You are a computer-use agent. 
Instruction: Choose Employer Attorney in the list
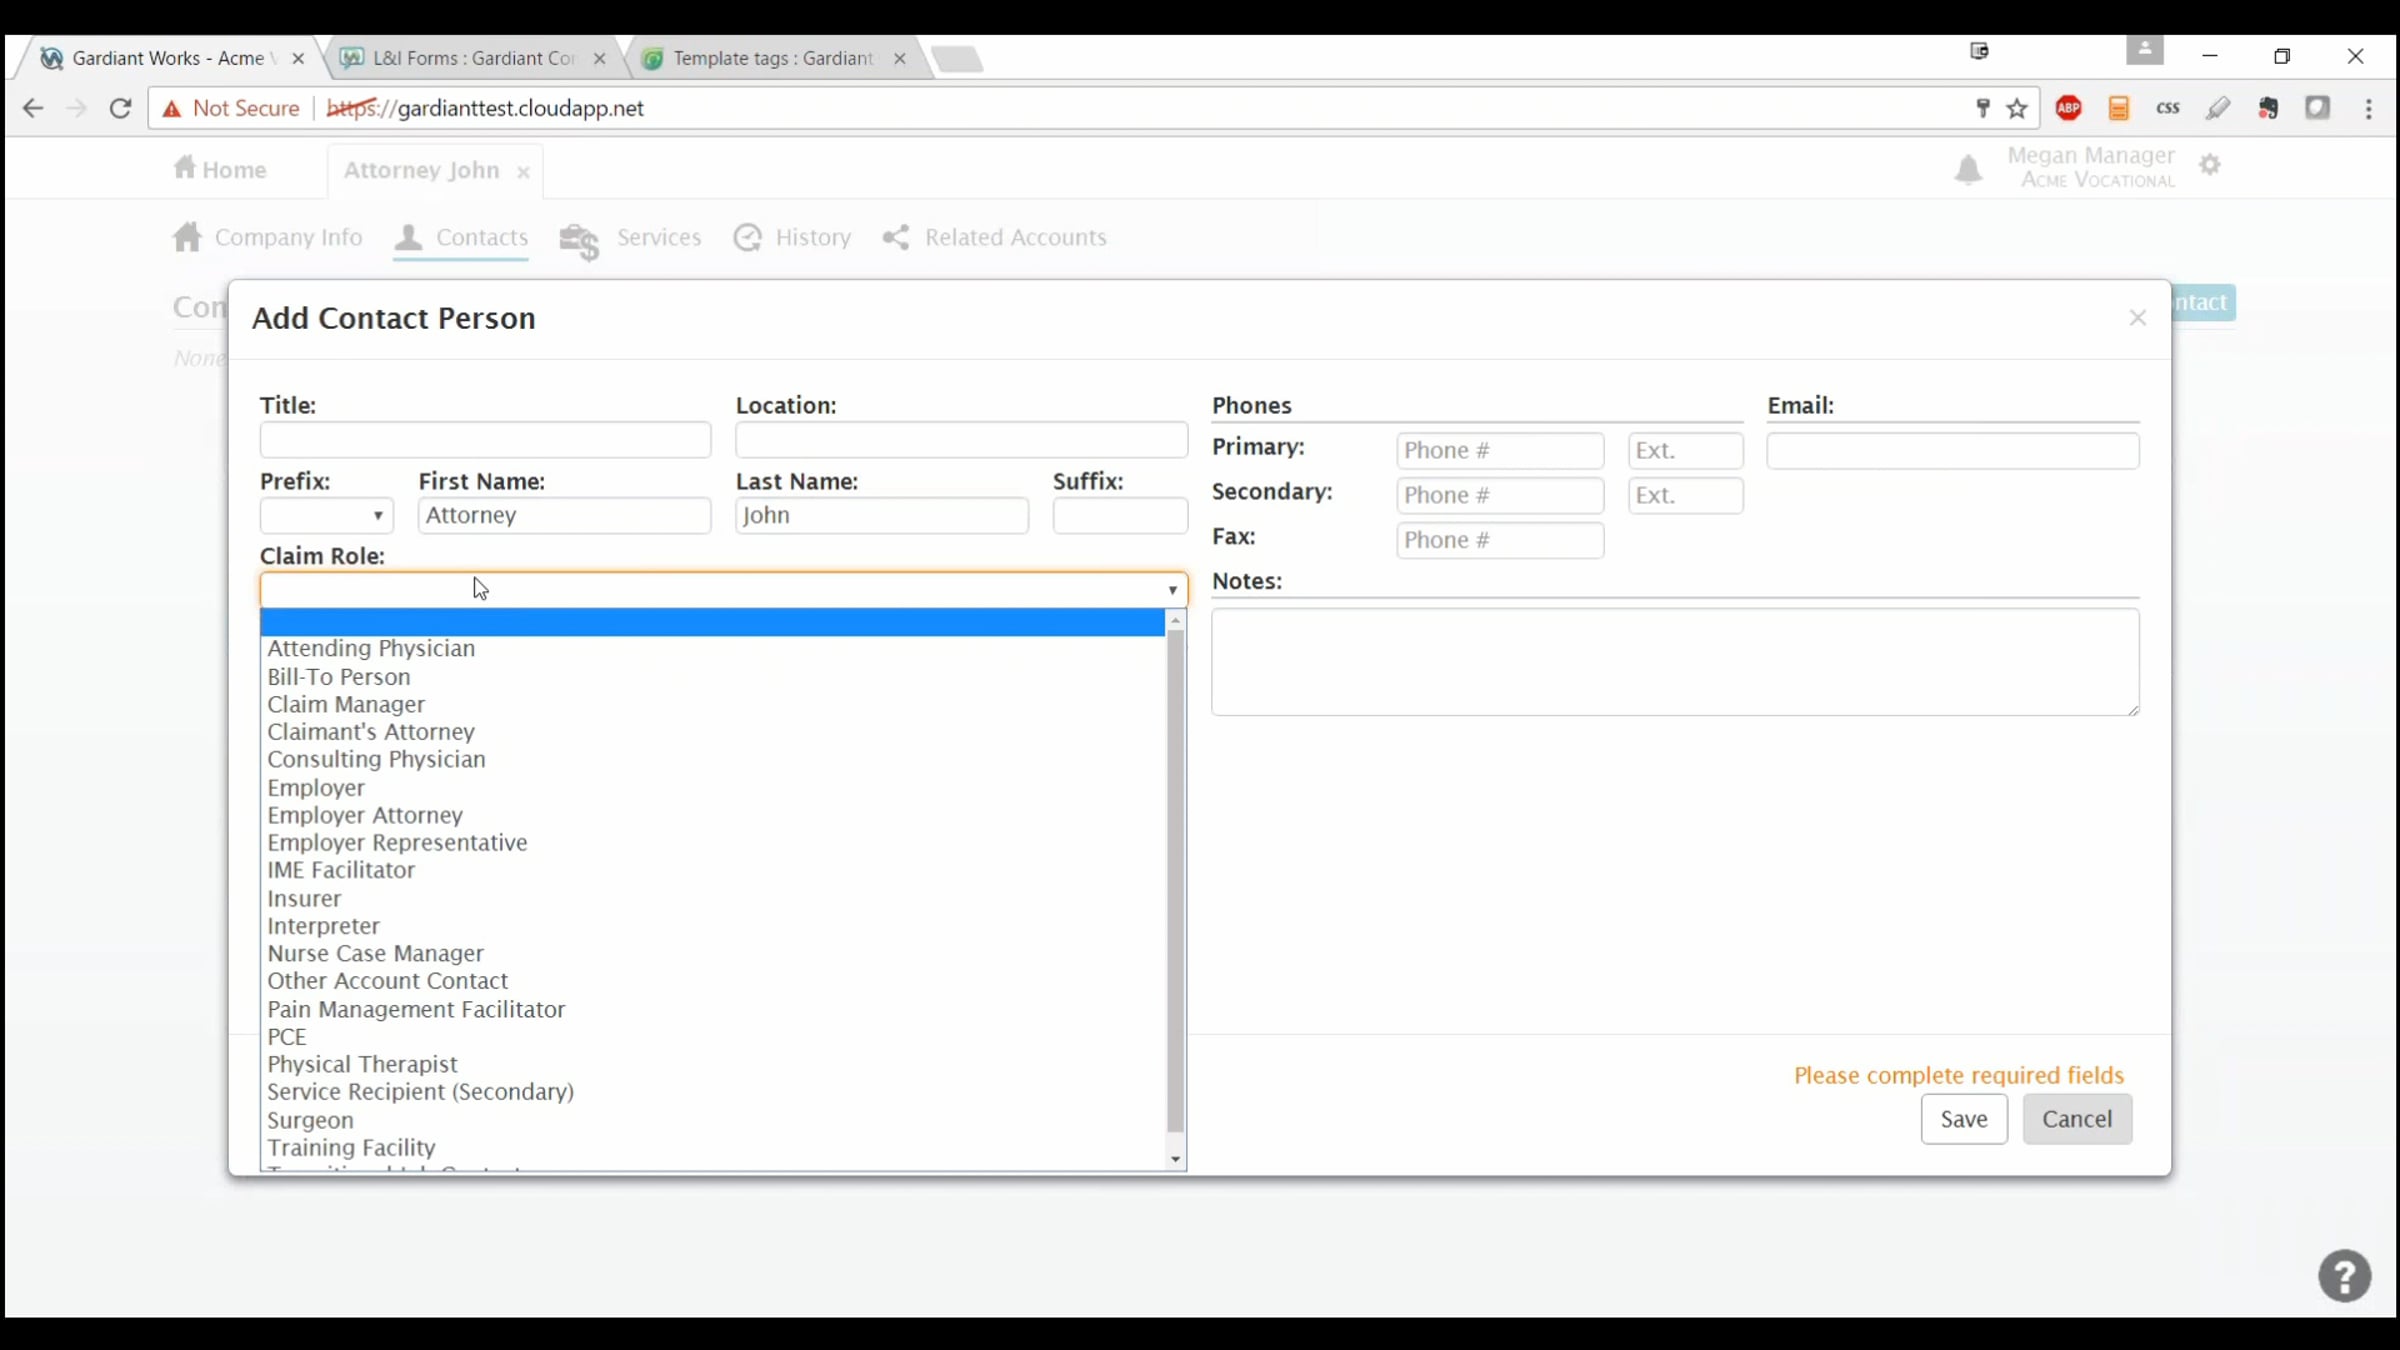[x=364, y=815]
